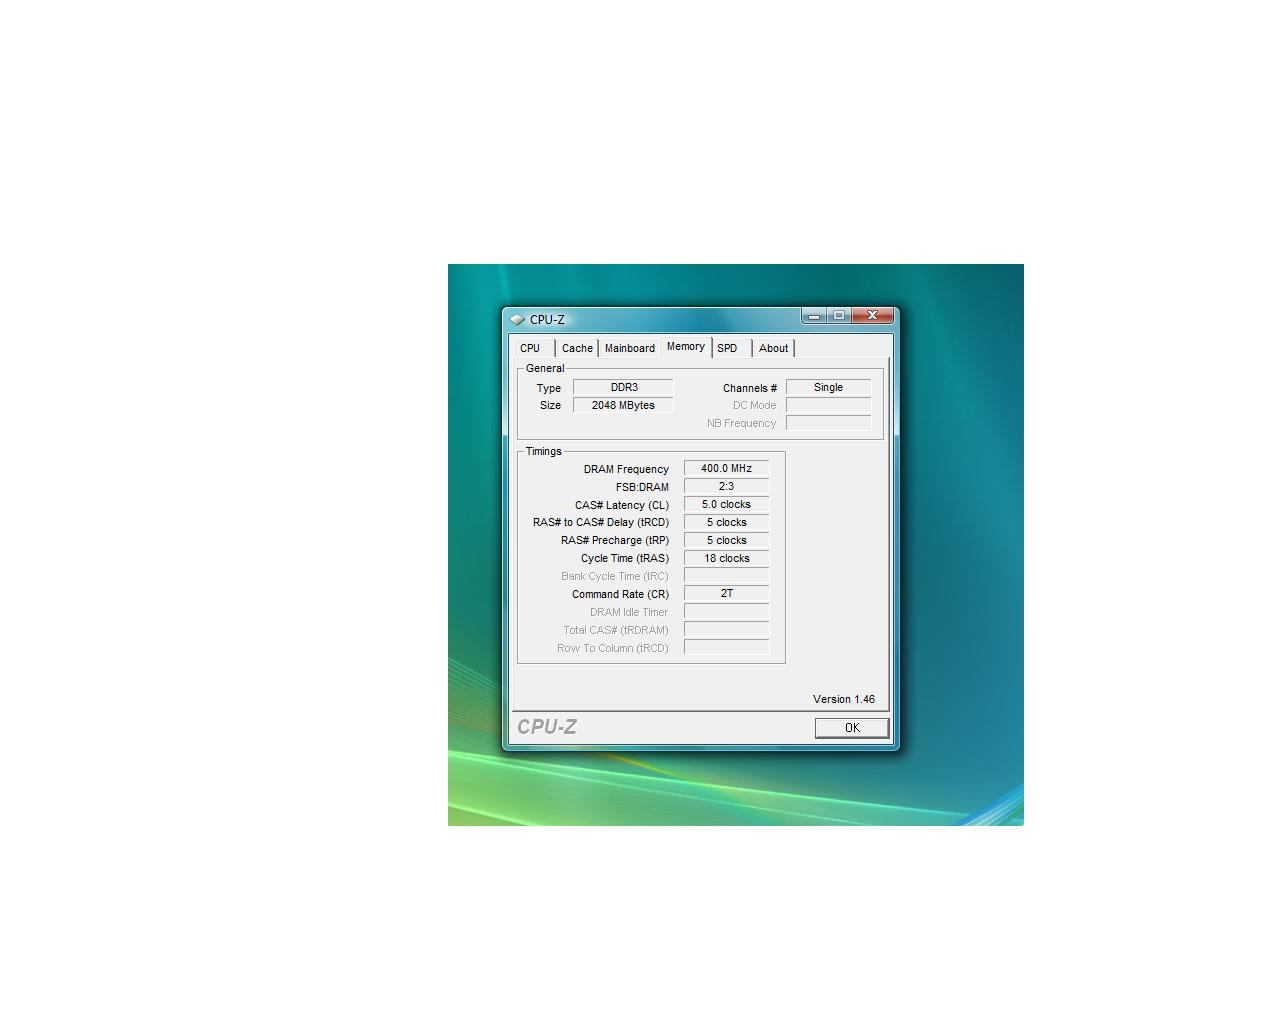Click the empty DC Mode field
The width and height of the screenshot is (1280, 1024).
click(828, 405)
